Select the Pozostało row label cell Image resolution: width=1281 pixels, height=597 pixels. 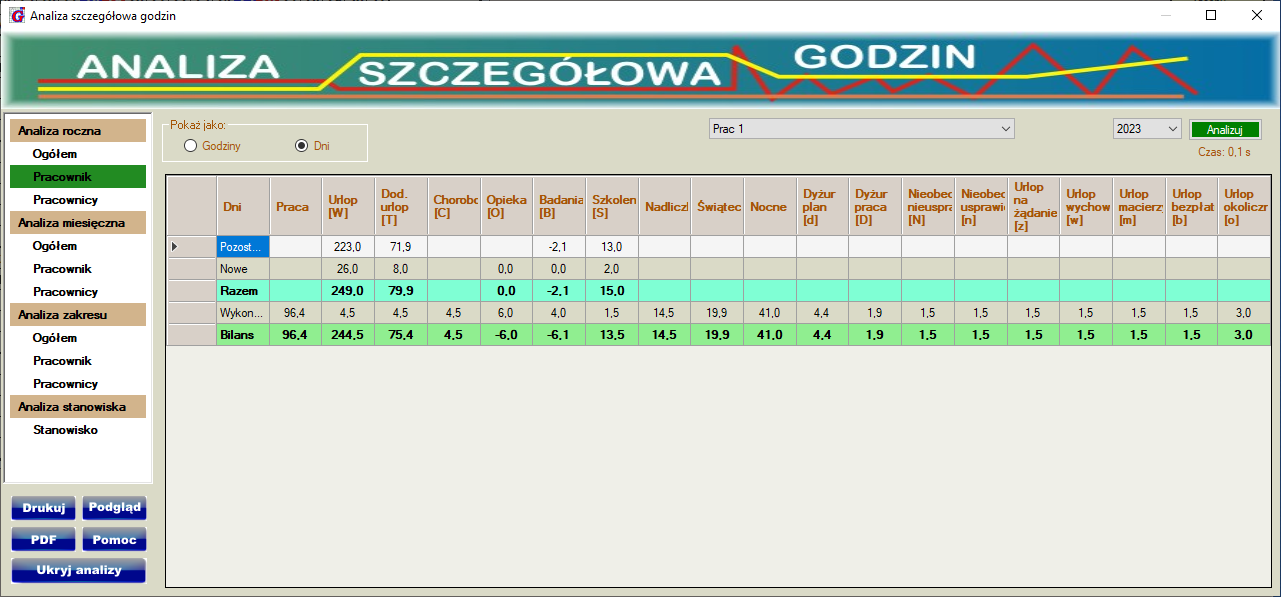pos(243,246)
